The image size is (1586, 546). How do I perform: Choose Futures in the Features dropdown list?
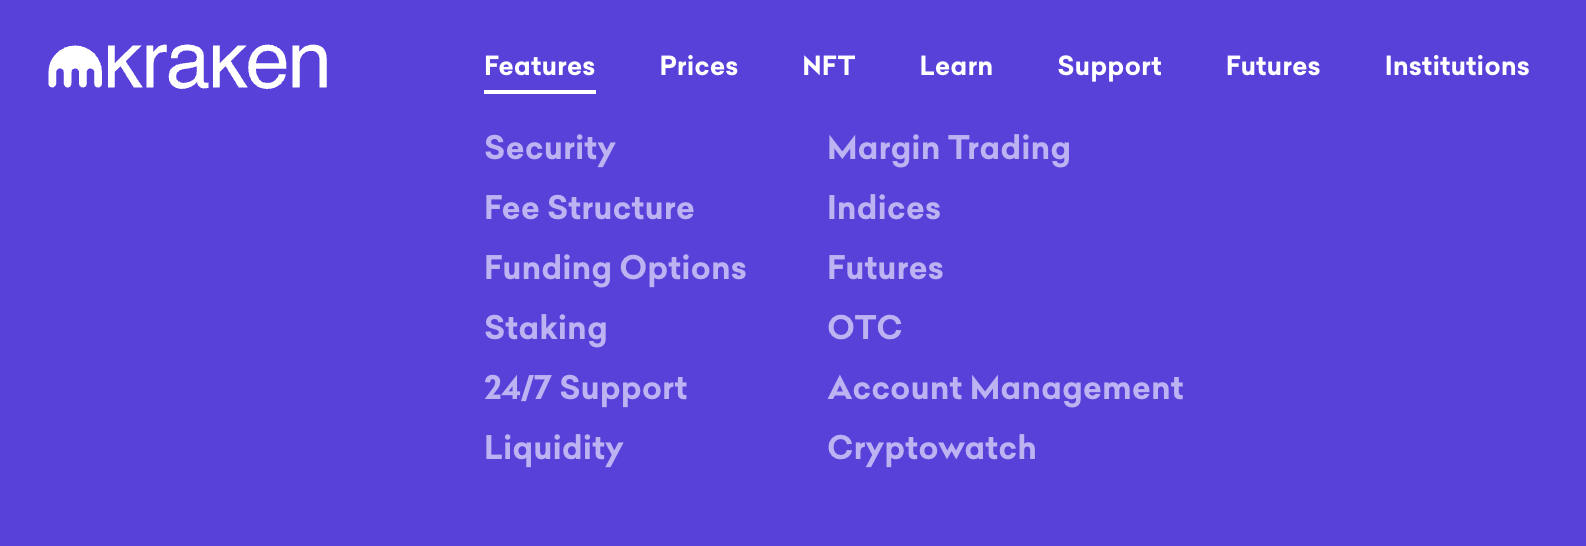(885, 268)
